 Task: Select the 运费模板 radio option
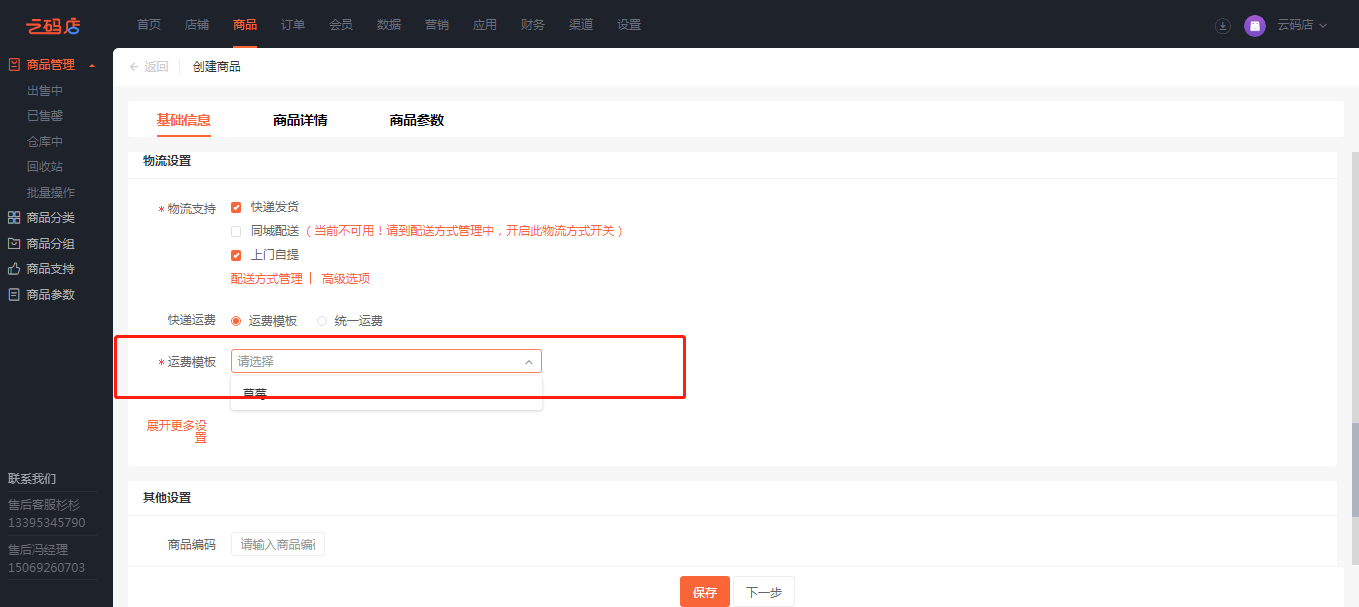pos(236,321)
